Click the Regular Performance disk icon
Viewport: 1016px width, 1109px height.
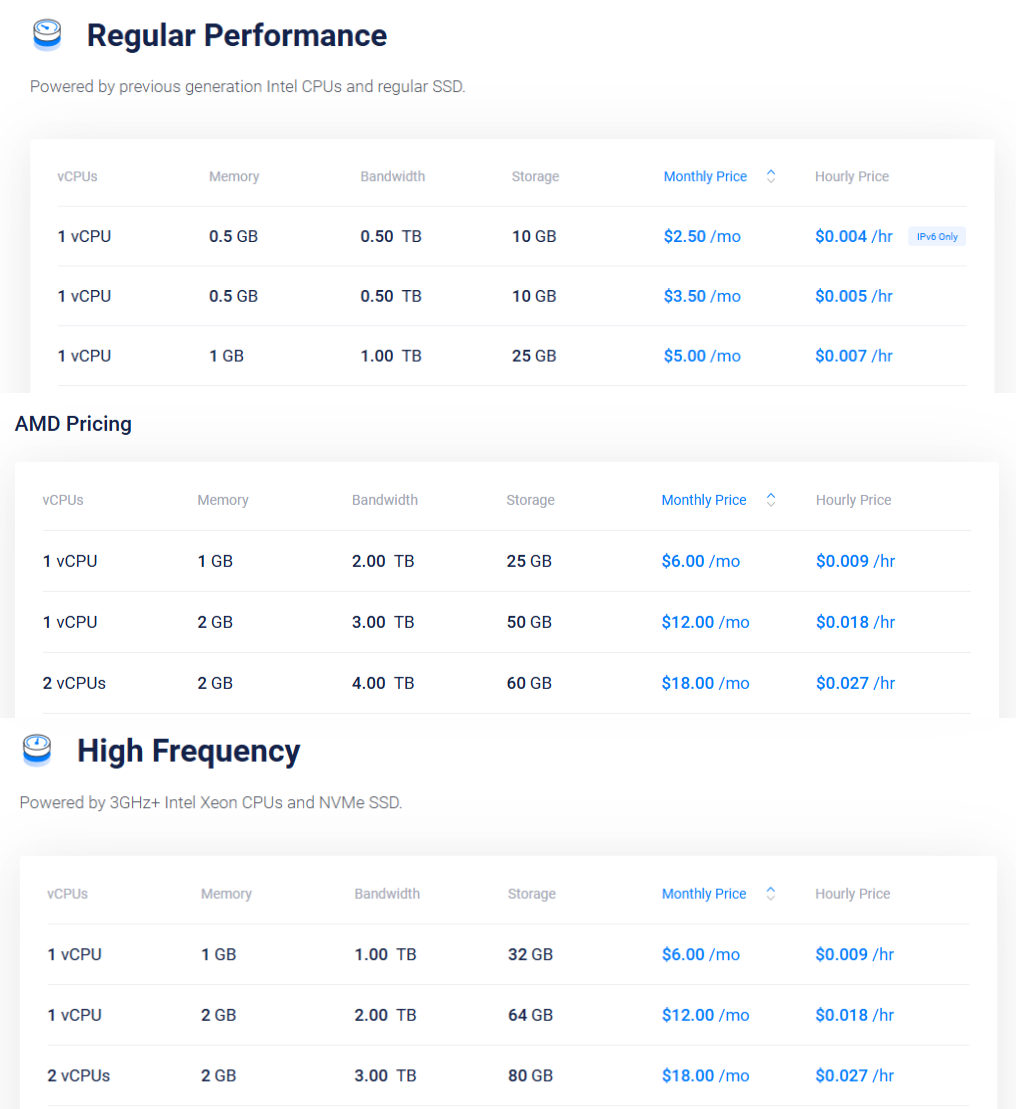pos(47,35)
